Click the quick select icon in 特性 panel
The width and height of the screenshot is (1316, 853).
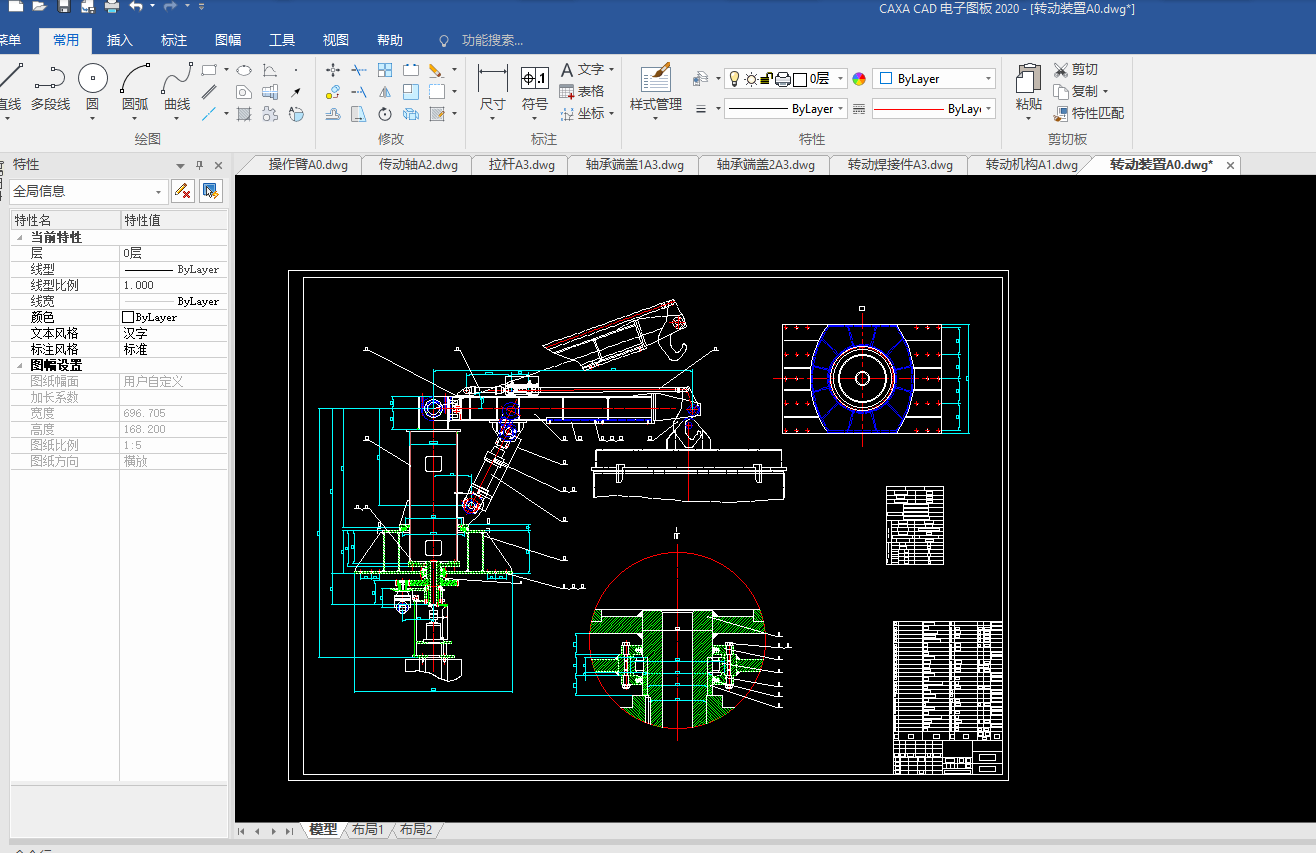coord(210,191)
